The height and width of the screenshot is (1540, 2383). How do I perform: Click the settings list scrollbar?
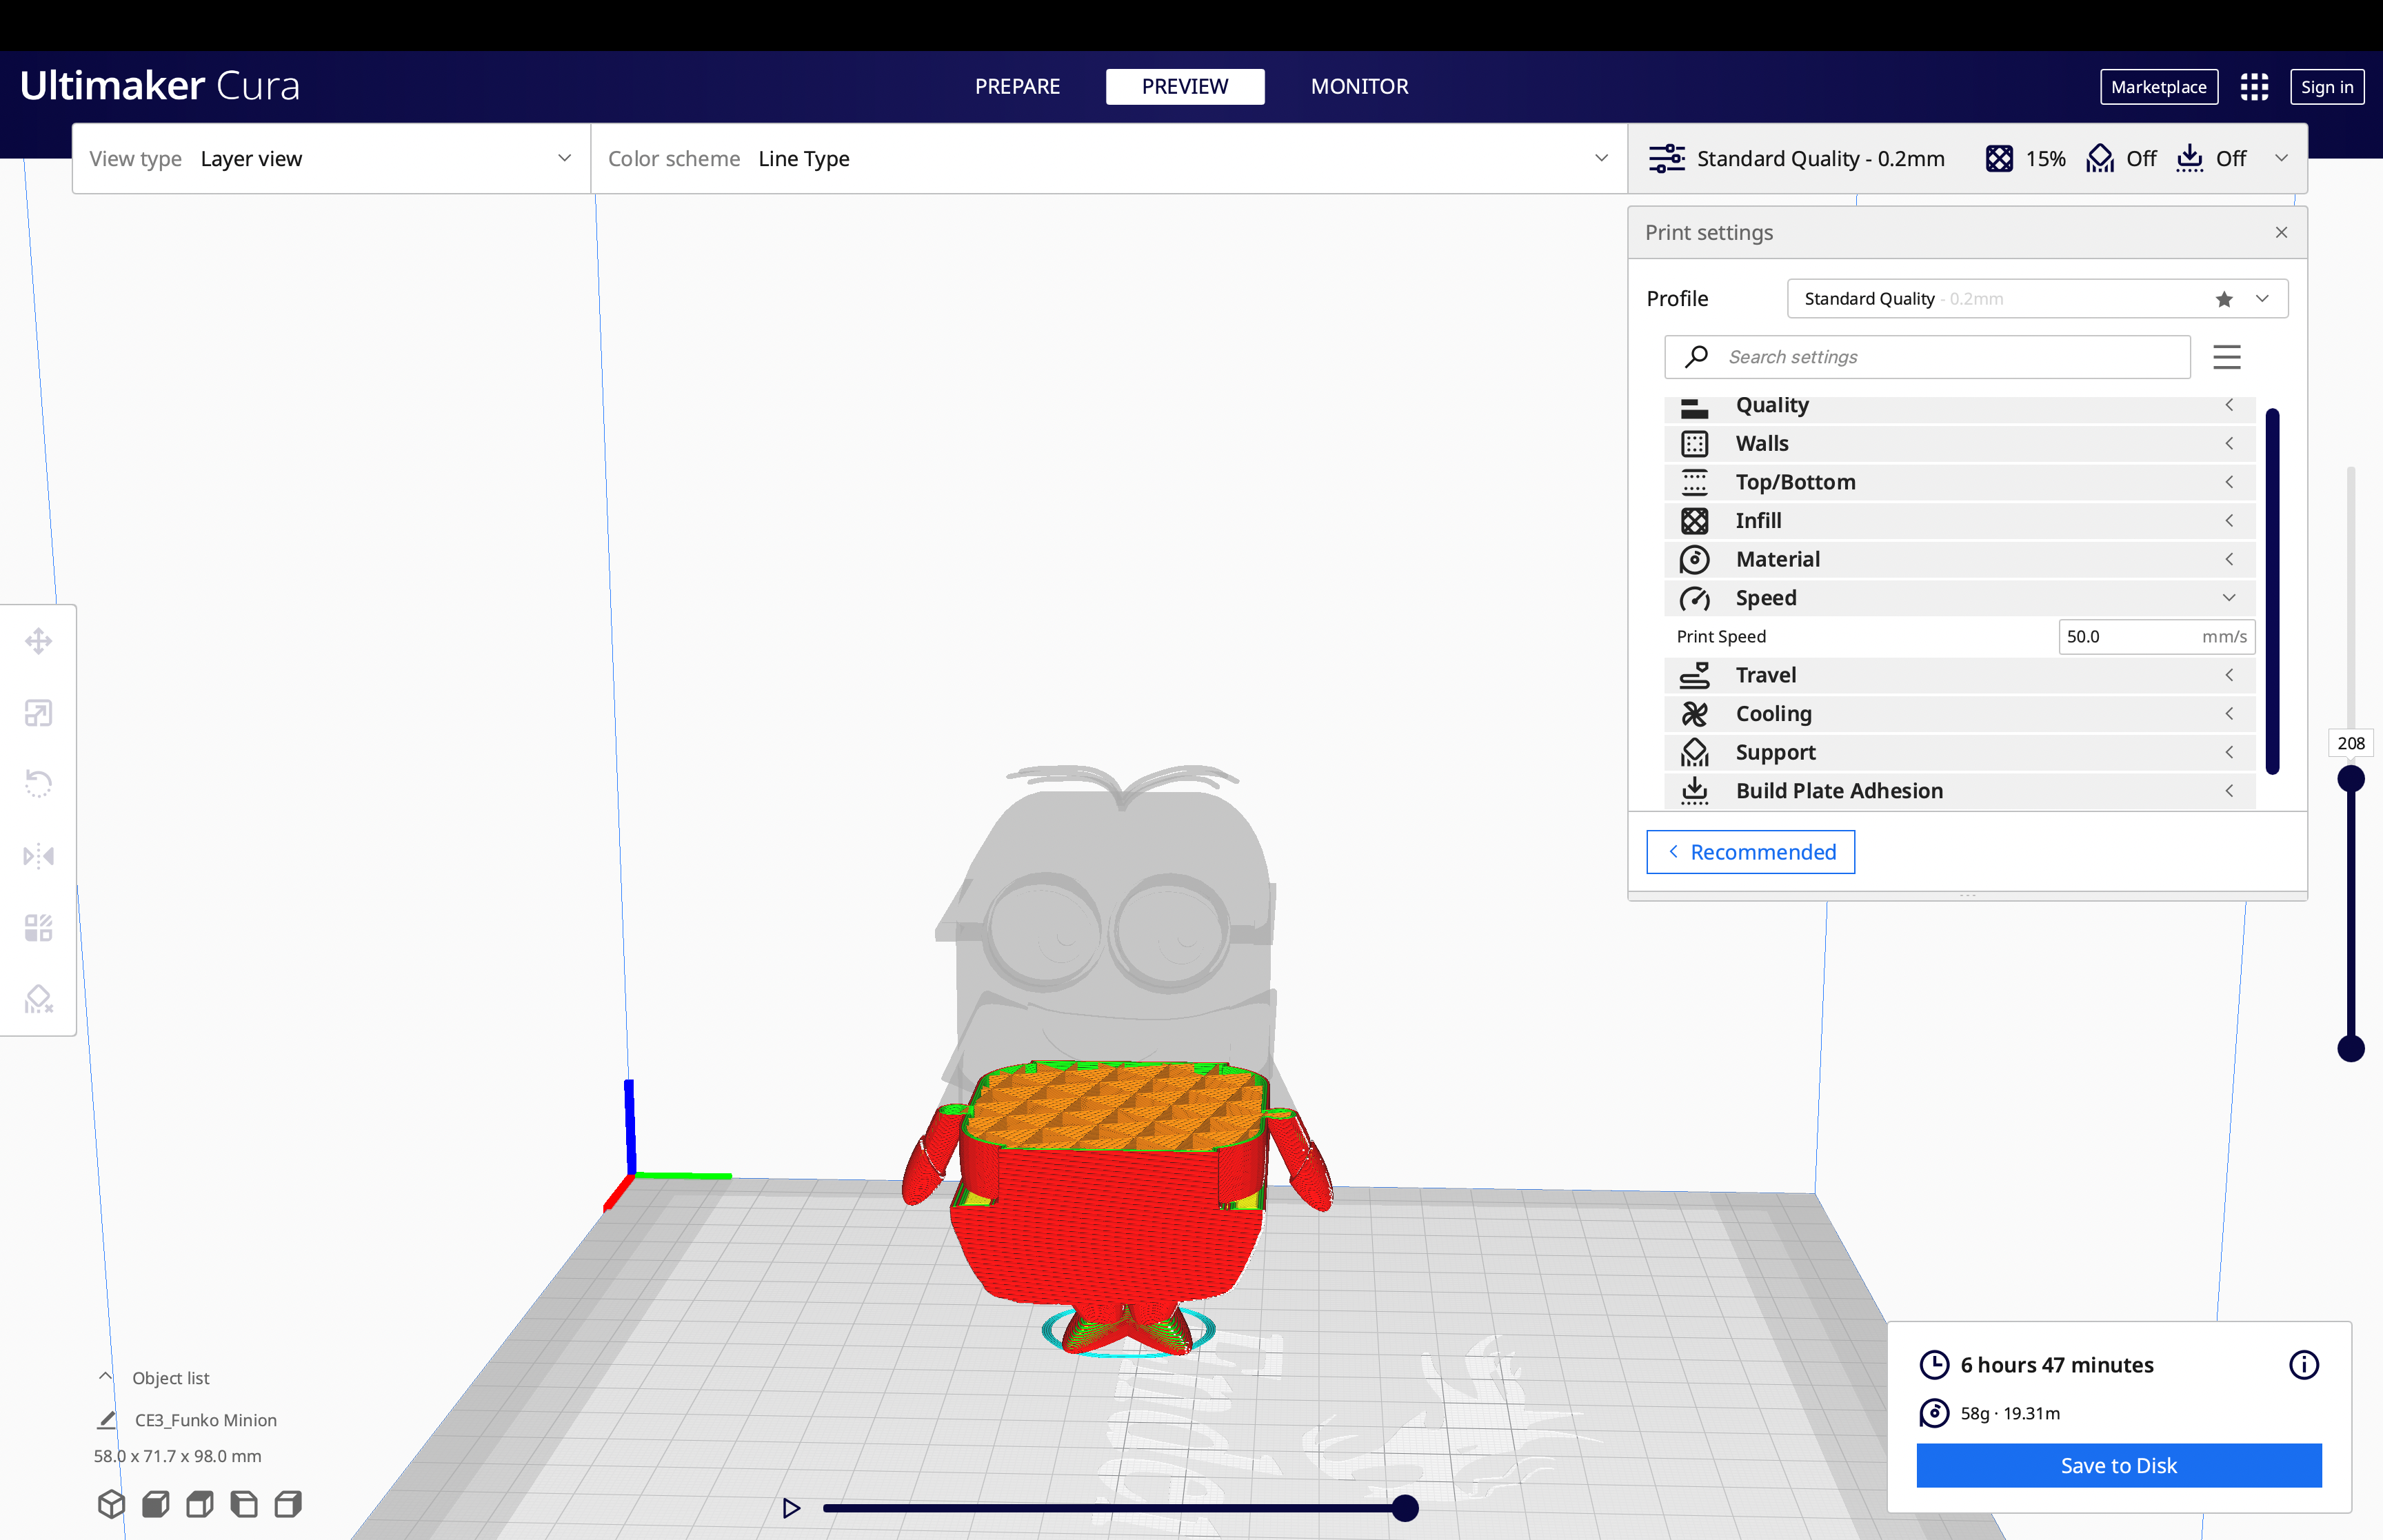pos(2272,591)
